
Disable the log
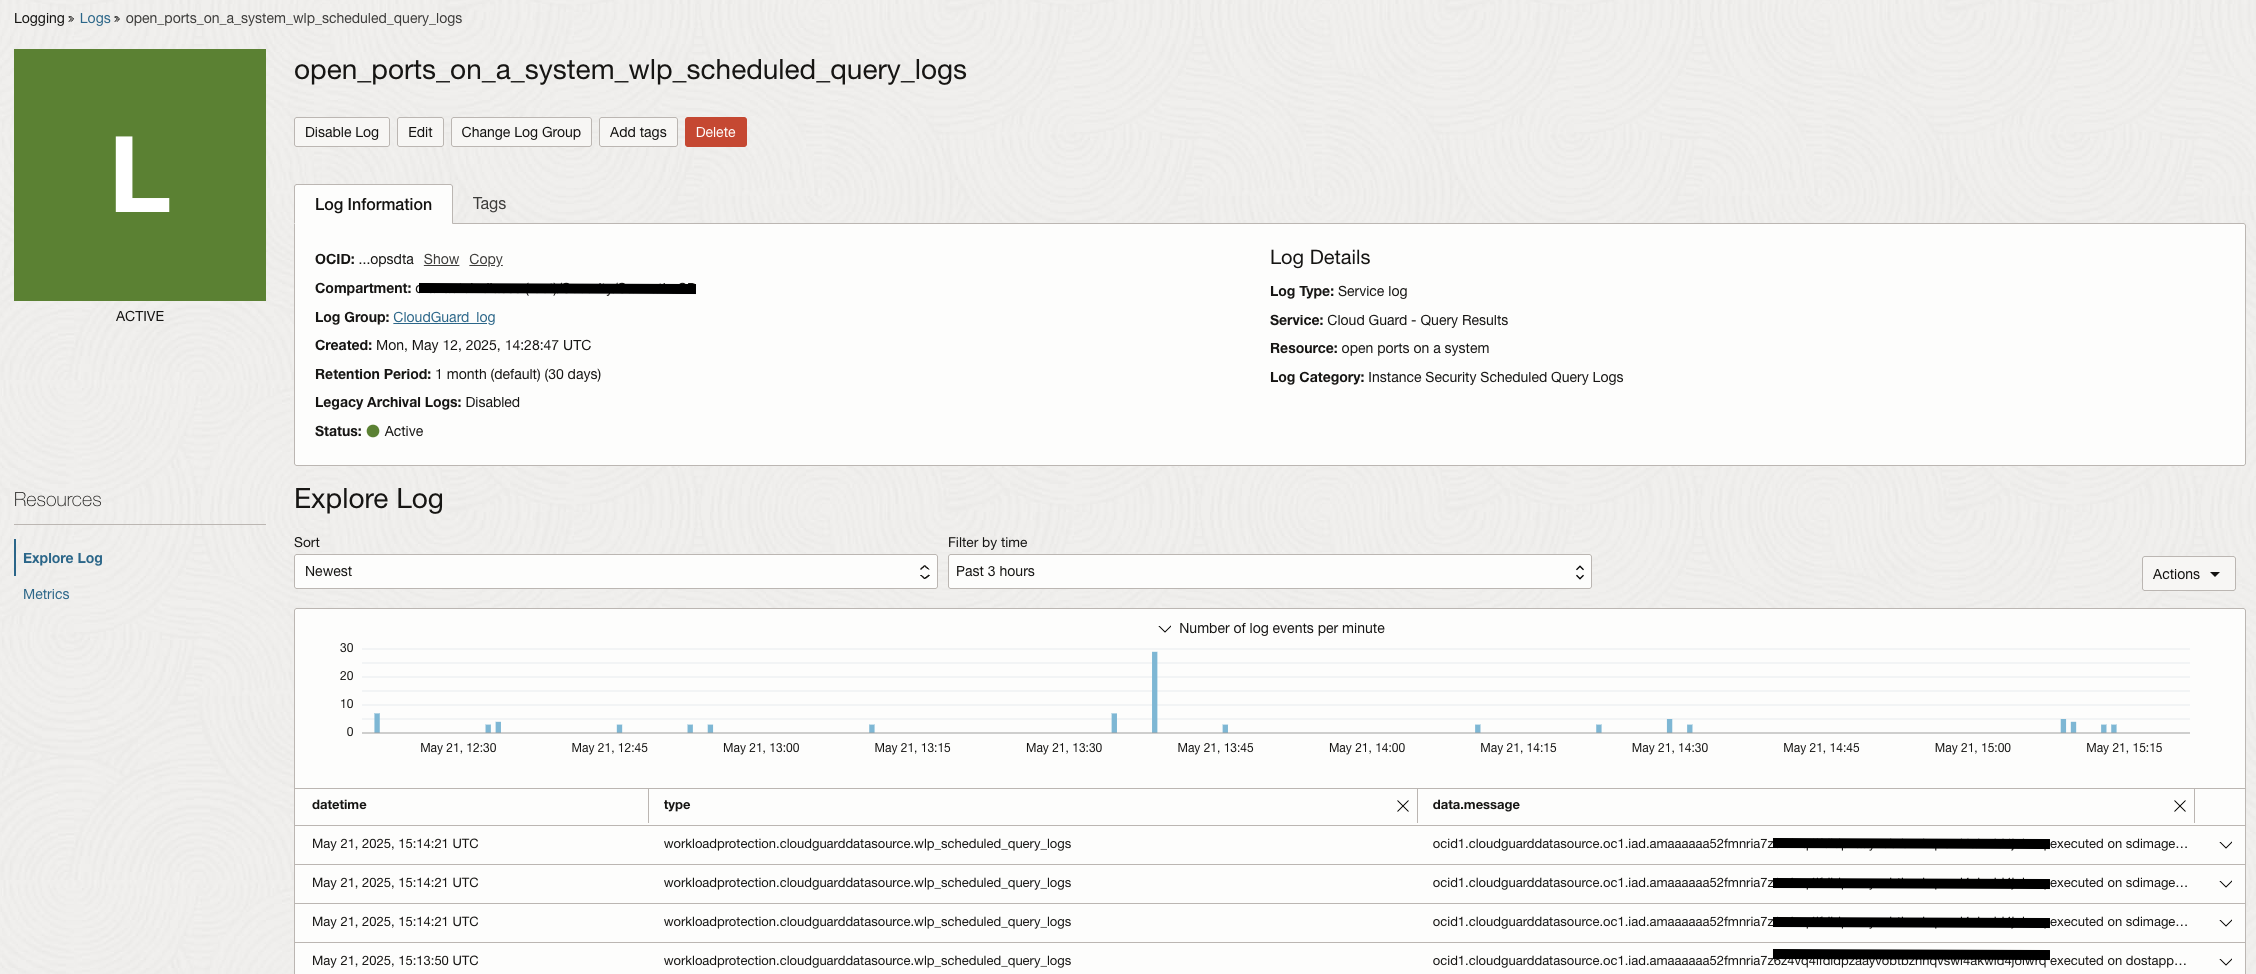tap(341, 131)
